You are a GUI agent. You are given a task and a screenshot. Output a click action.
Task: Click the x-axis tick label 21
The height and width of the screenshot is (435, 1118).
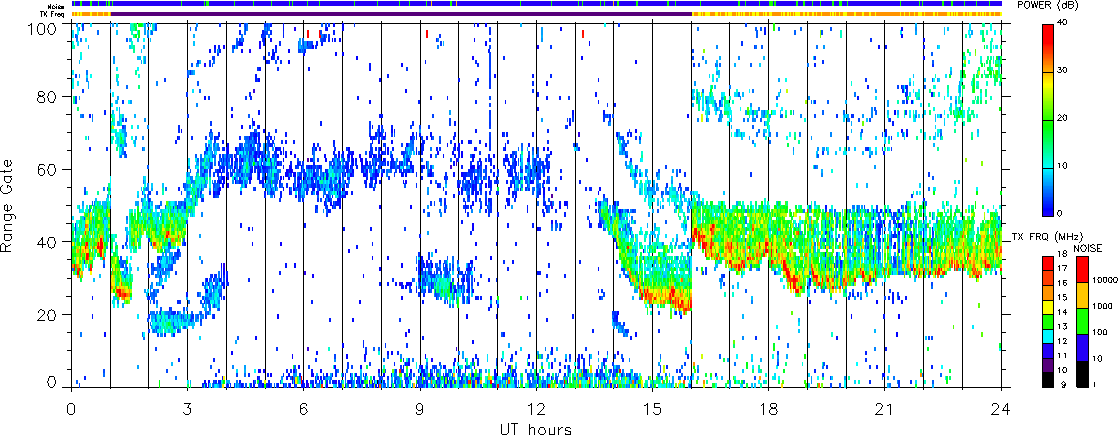pyautogui.click(x=885, y=409)
